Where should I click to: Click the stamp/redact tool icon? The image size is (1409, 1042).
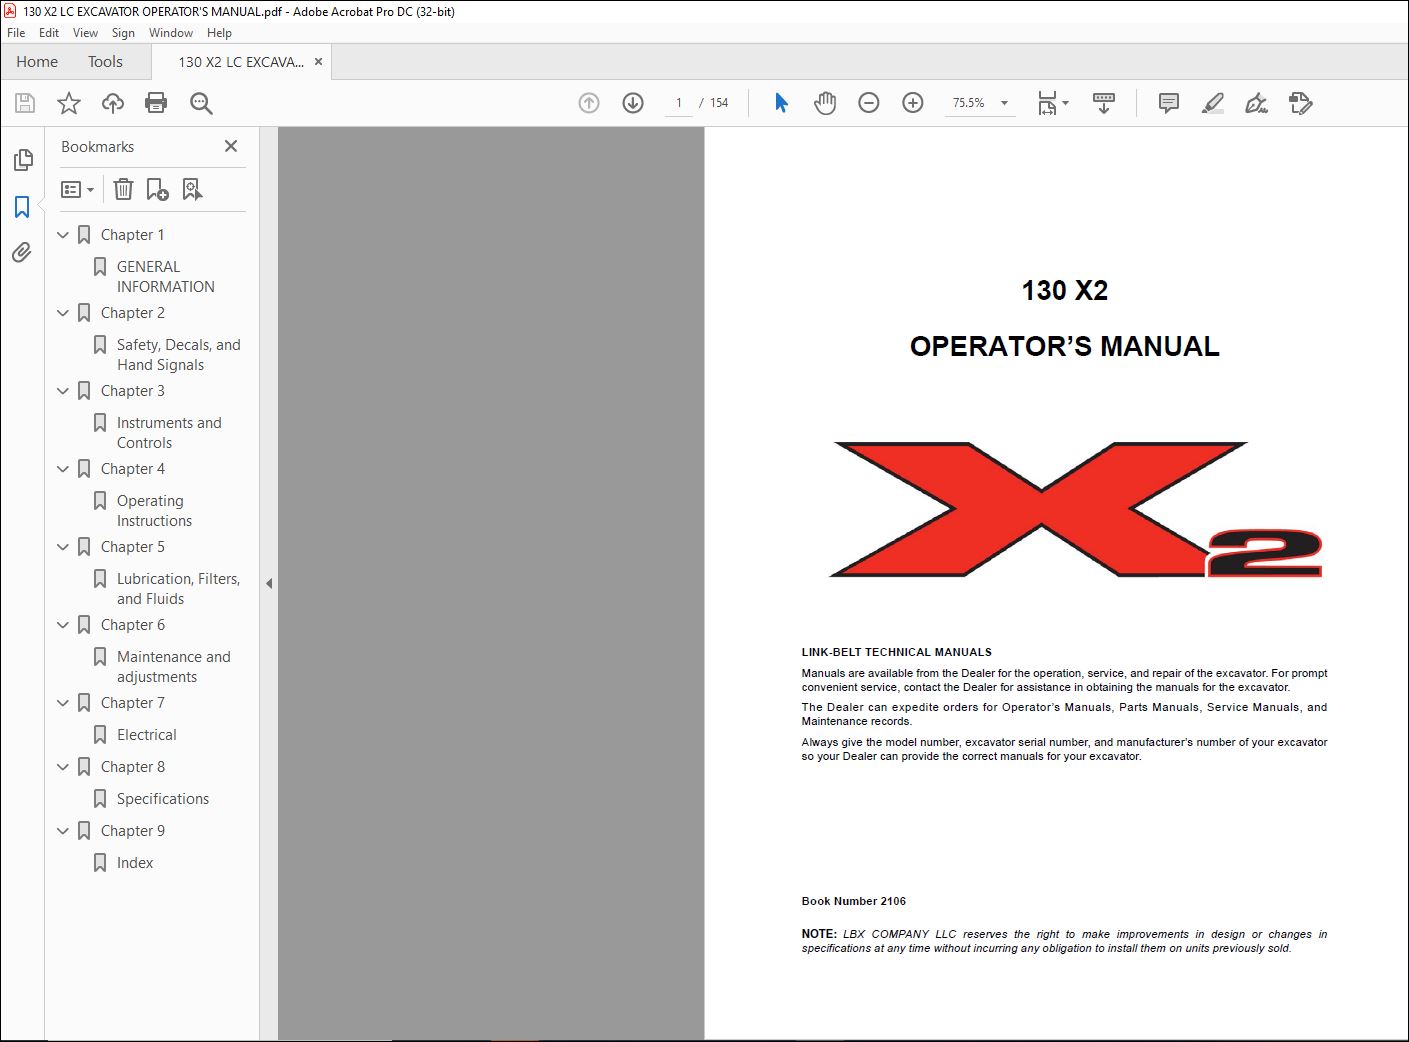coord(1301,103)
